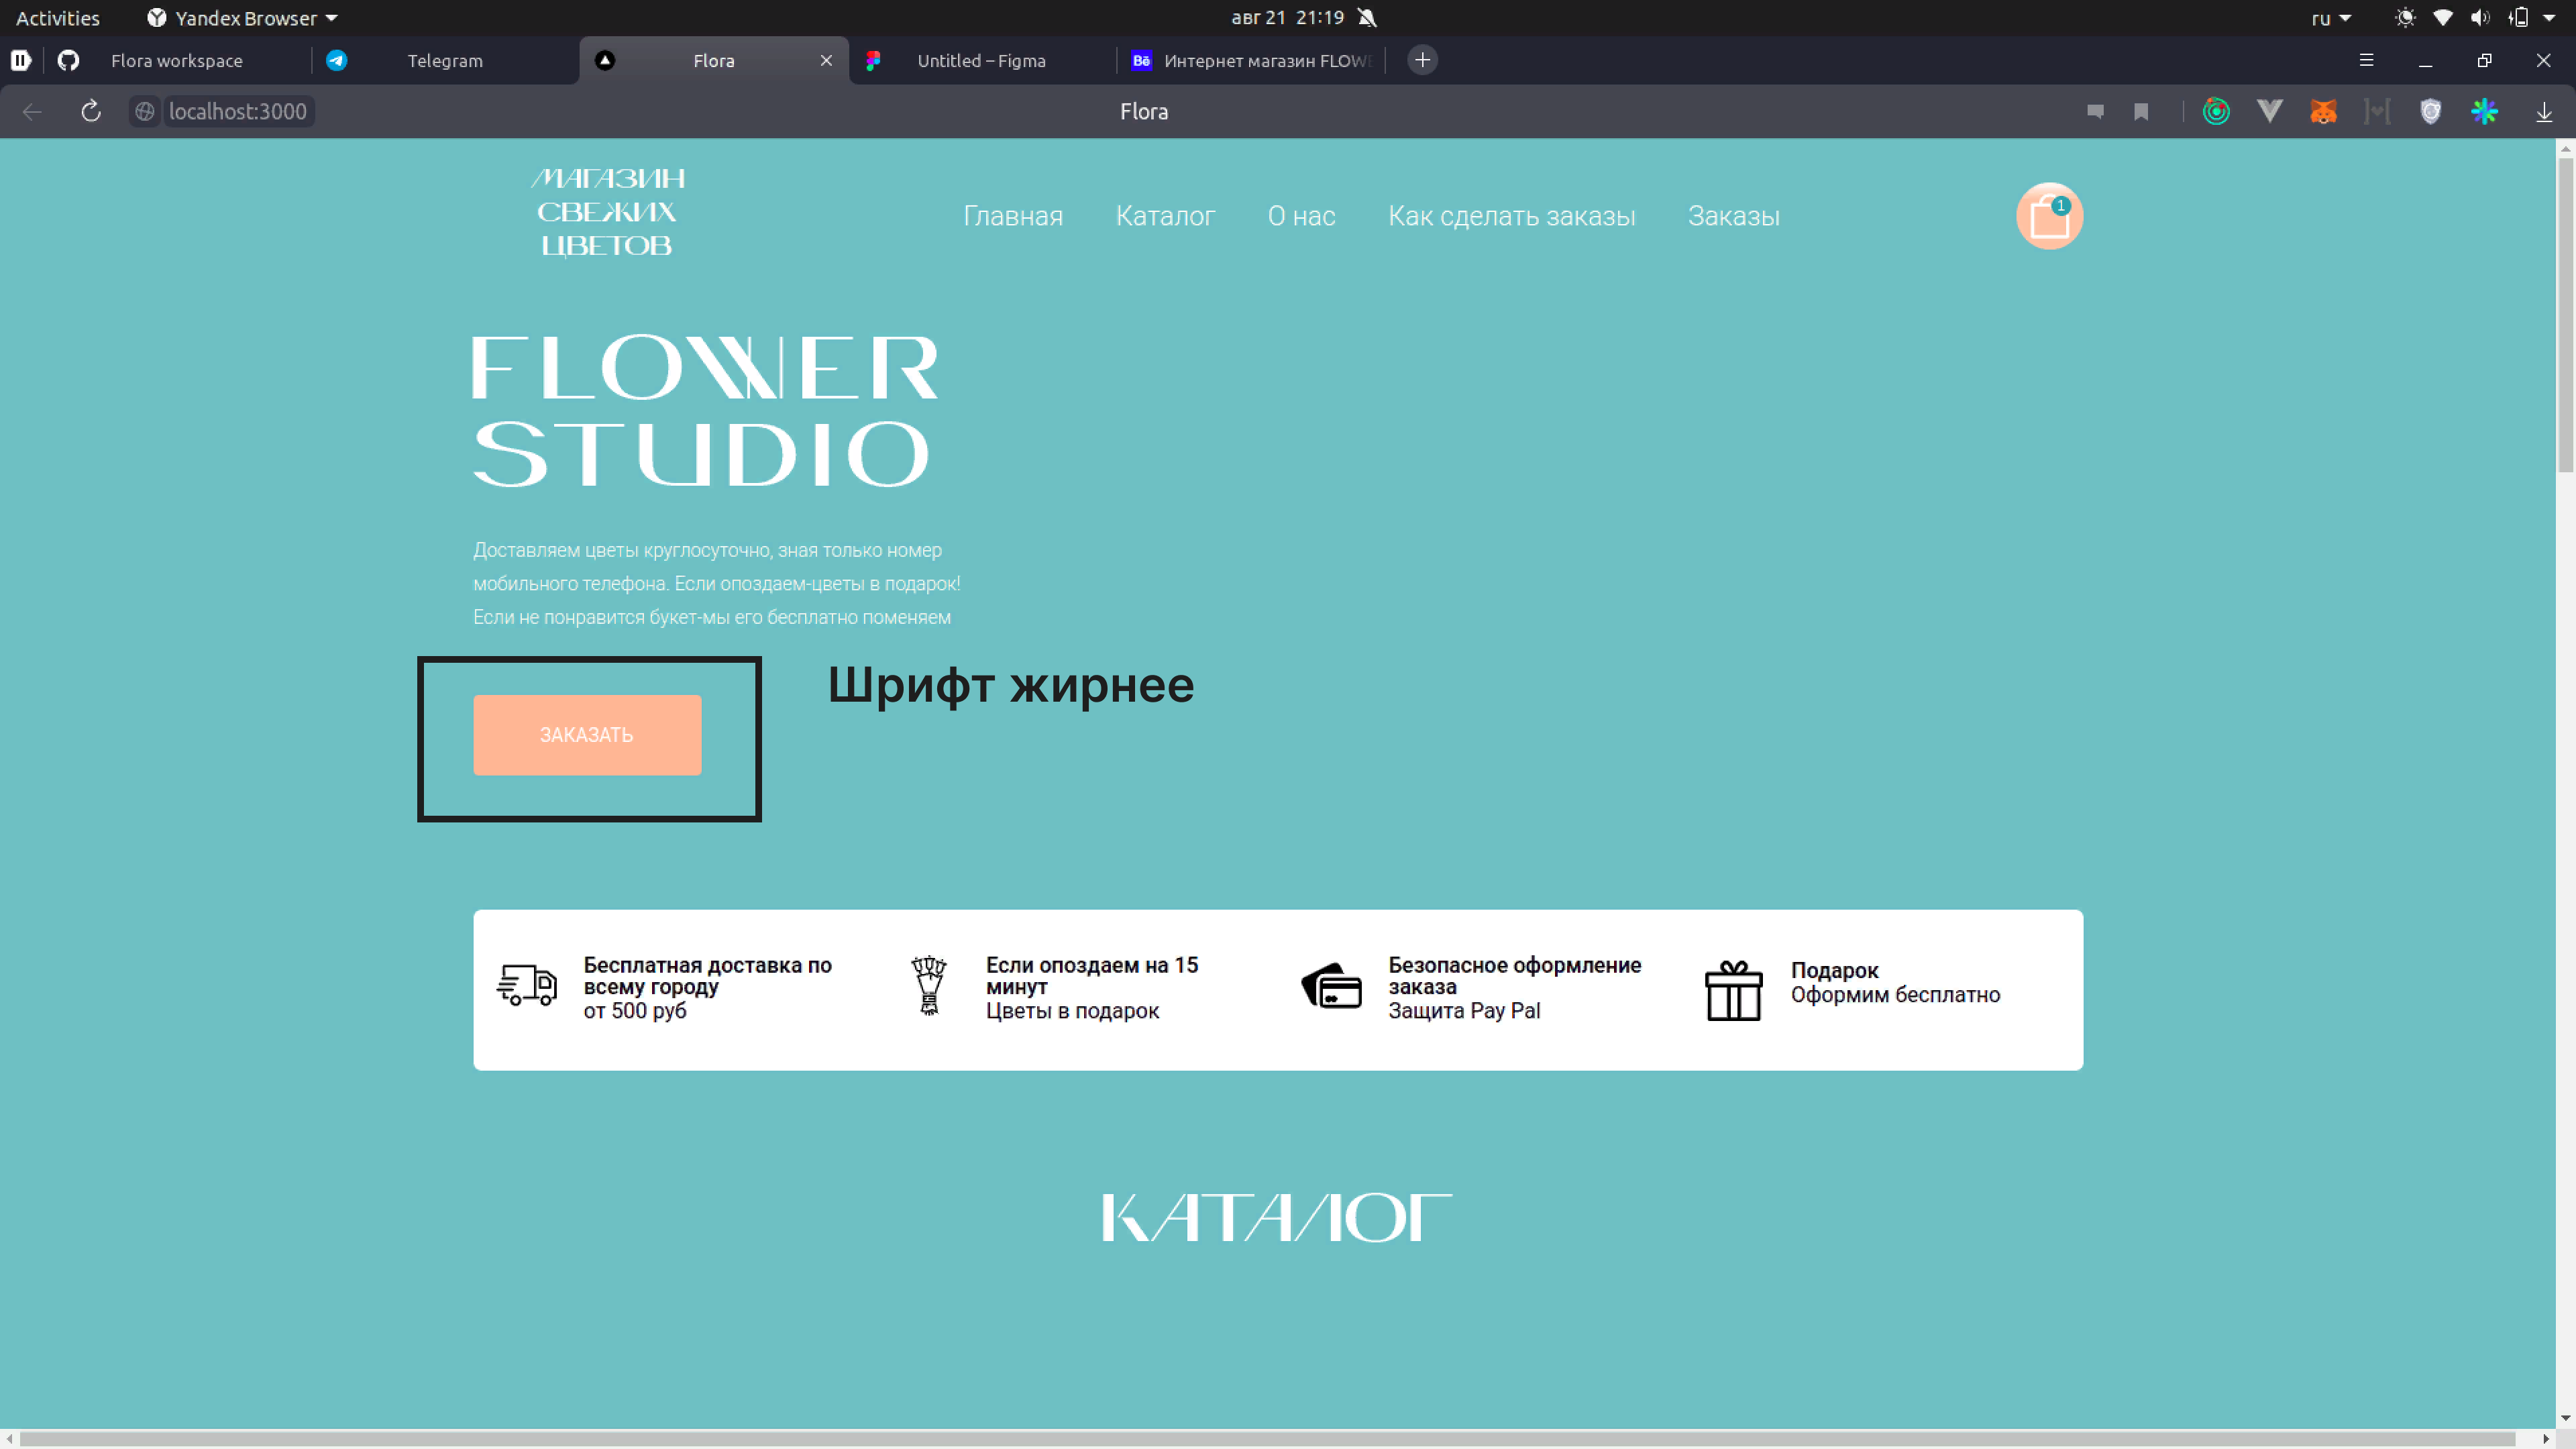This screenshot has height=1449, width=2576.
Task: Switch to the Untitled – Figma tab
Action: point(980,60)
